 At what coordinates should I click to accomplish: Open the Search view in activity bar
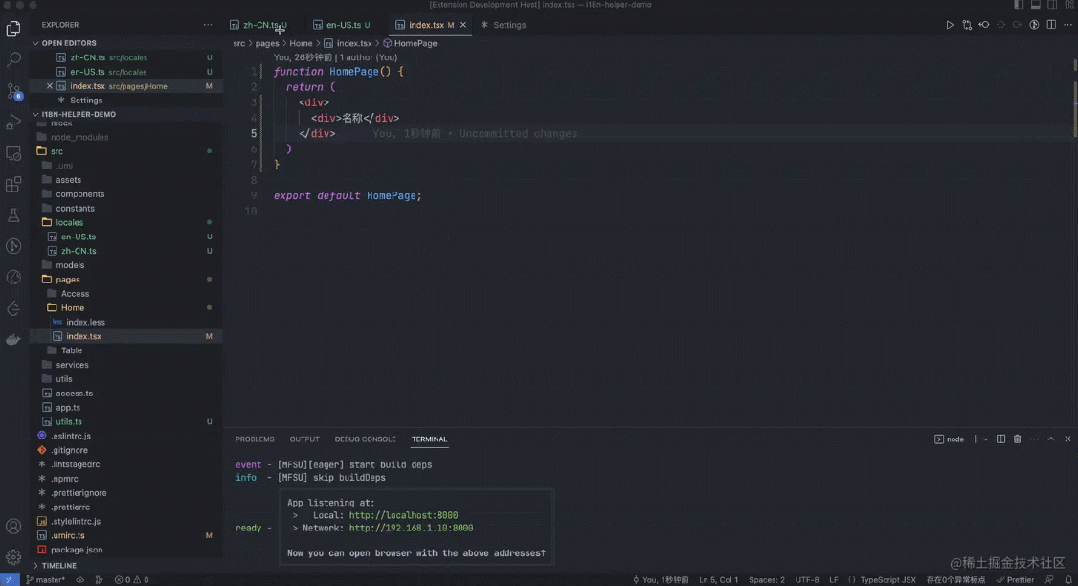tap(13, 60)
